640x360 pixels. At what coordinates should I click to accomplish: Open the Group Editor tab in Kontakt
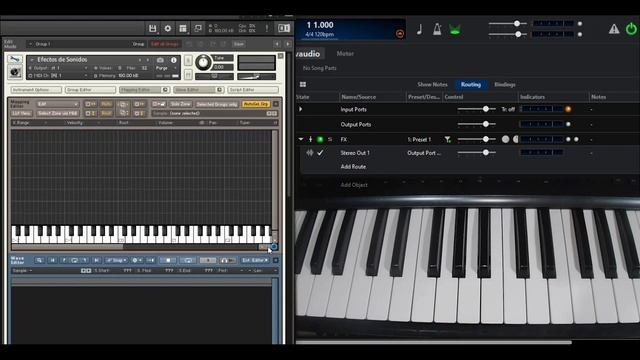tap(90, 89)
